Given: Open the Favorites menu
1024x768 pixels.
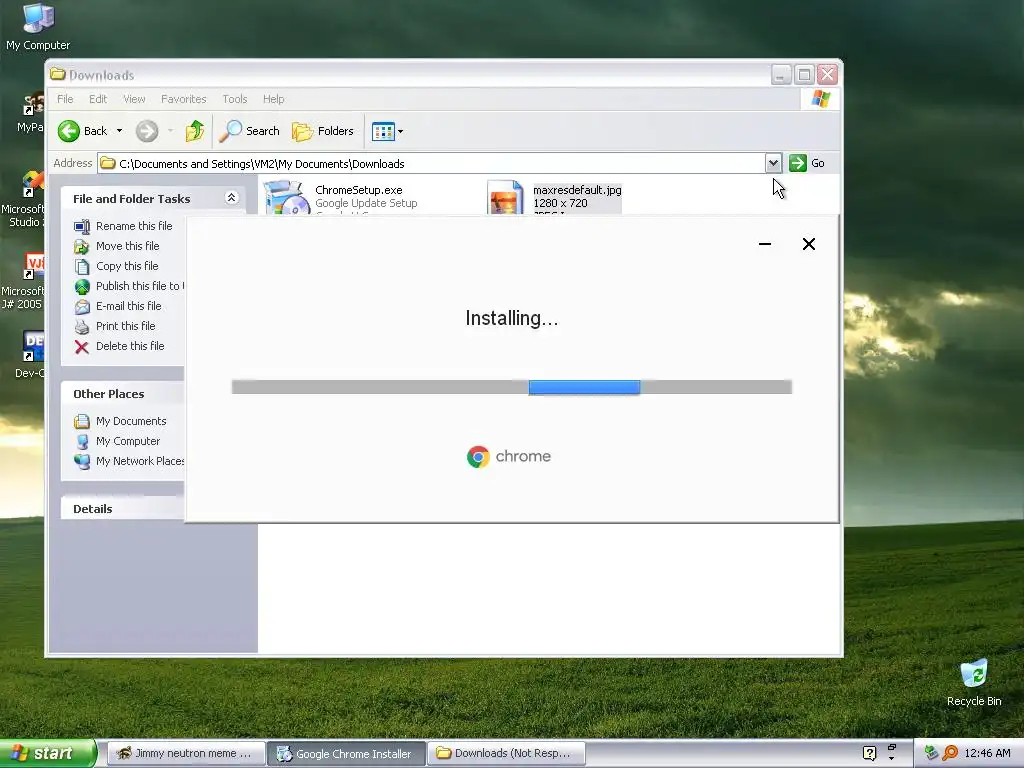Looking at the screenshot, I should click(184, 99).
